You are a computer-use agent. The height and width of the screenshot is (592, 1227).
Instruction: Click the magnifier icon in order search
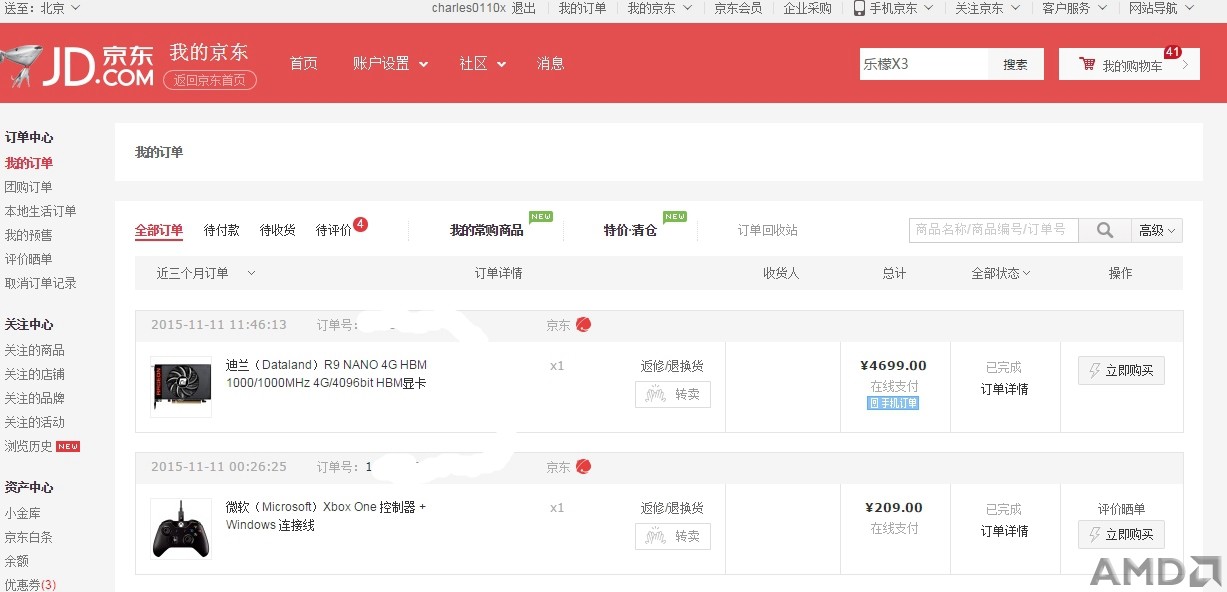[x=1104, y=230]
